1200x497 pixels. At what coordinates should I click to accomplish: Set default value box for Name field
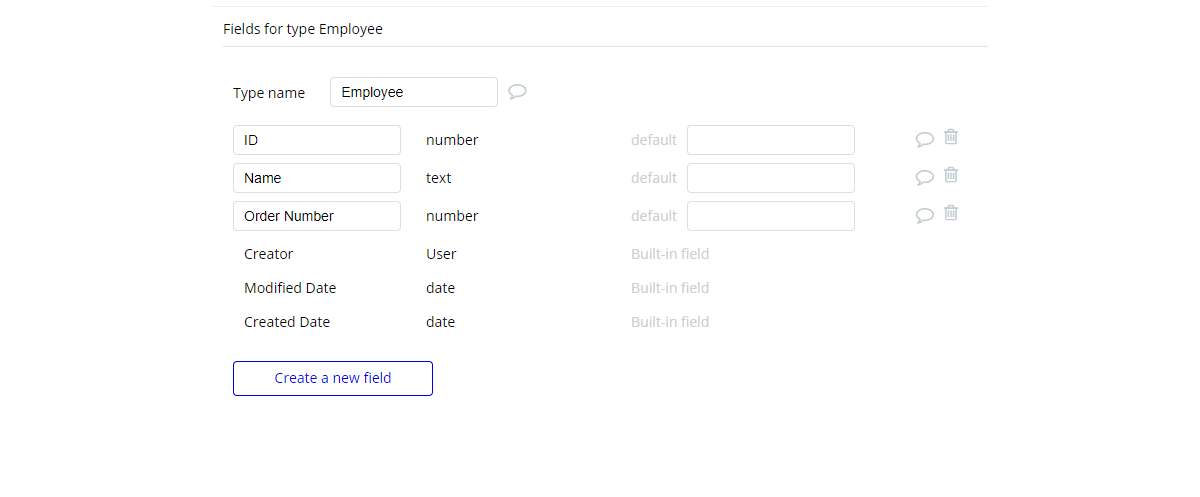[771, 178]
